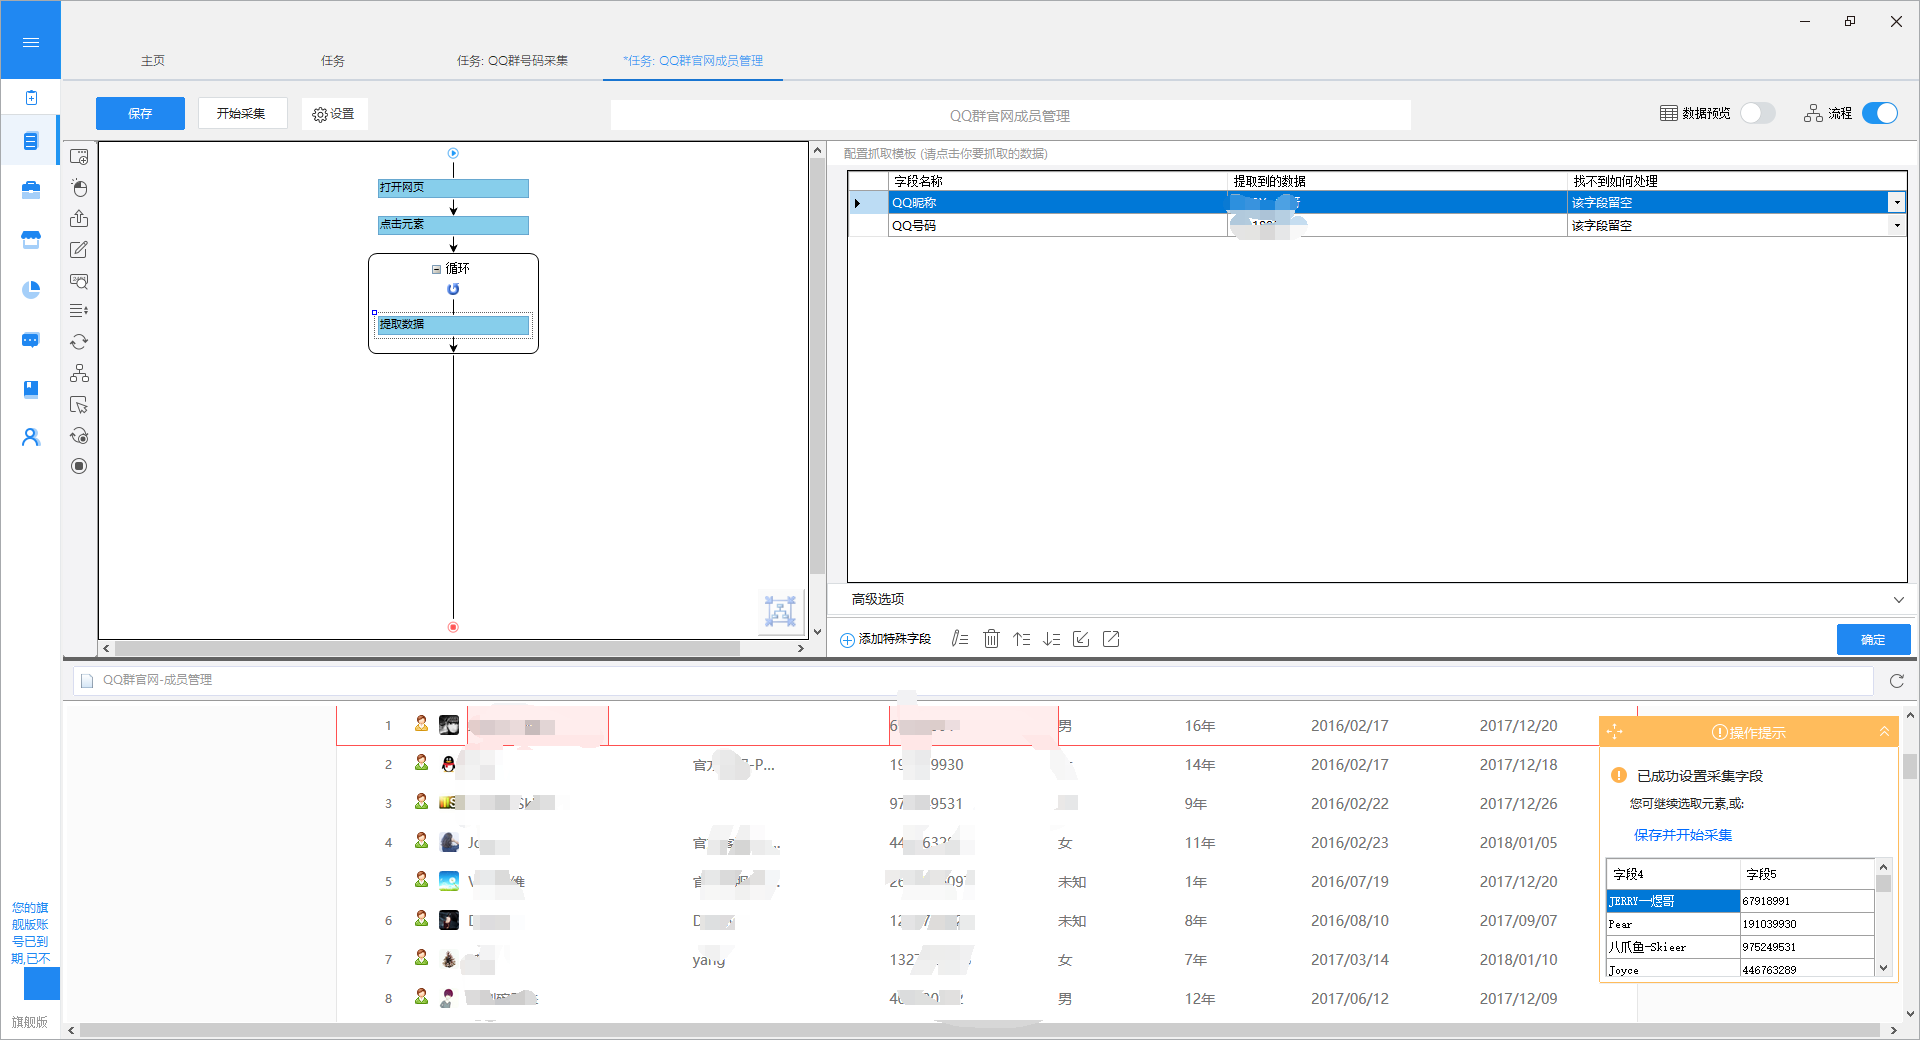
Task: Click the move icon on the 操作提示 panel
Action: coord(1614,732)
